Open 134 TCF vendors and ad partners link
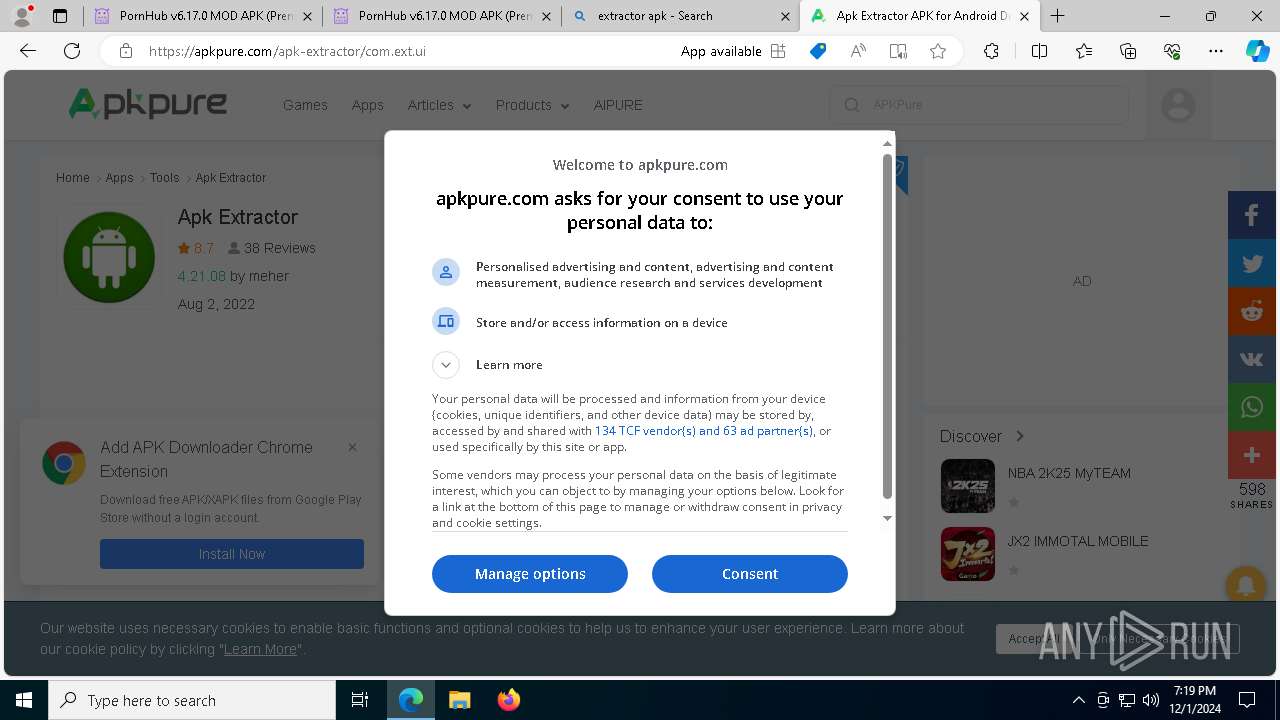 [x=704, y=431]
